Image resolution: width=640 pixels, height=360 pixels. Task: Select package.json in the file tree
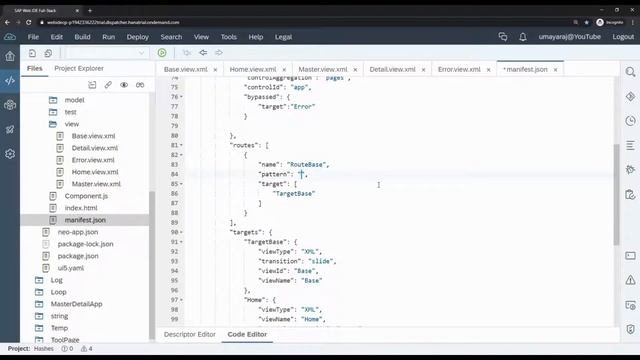(78, 256)
